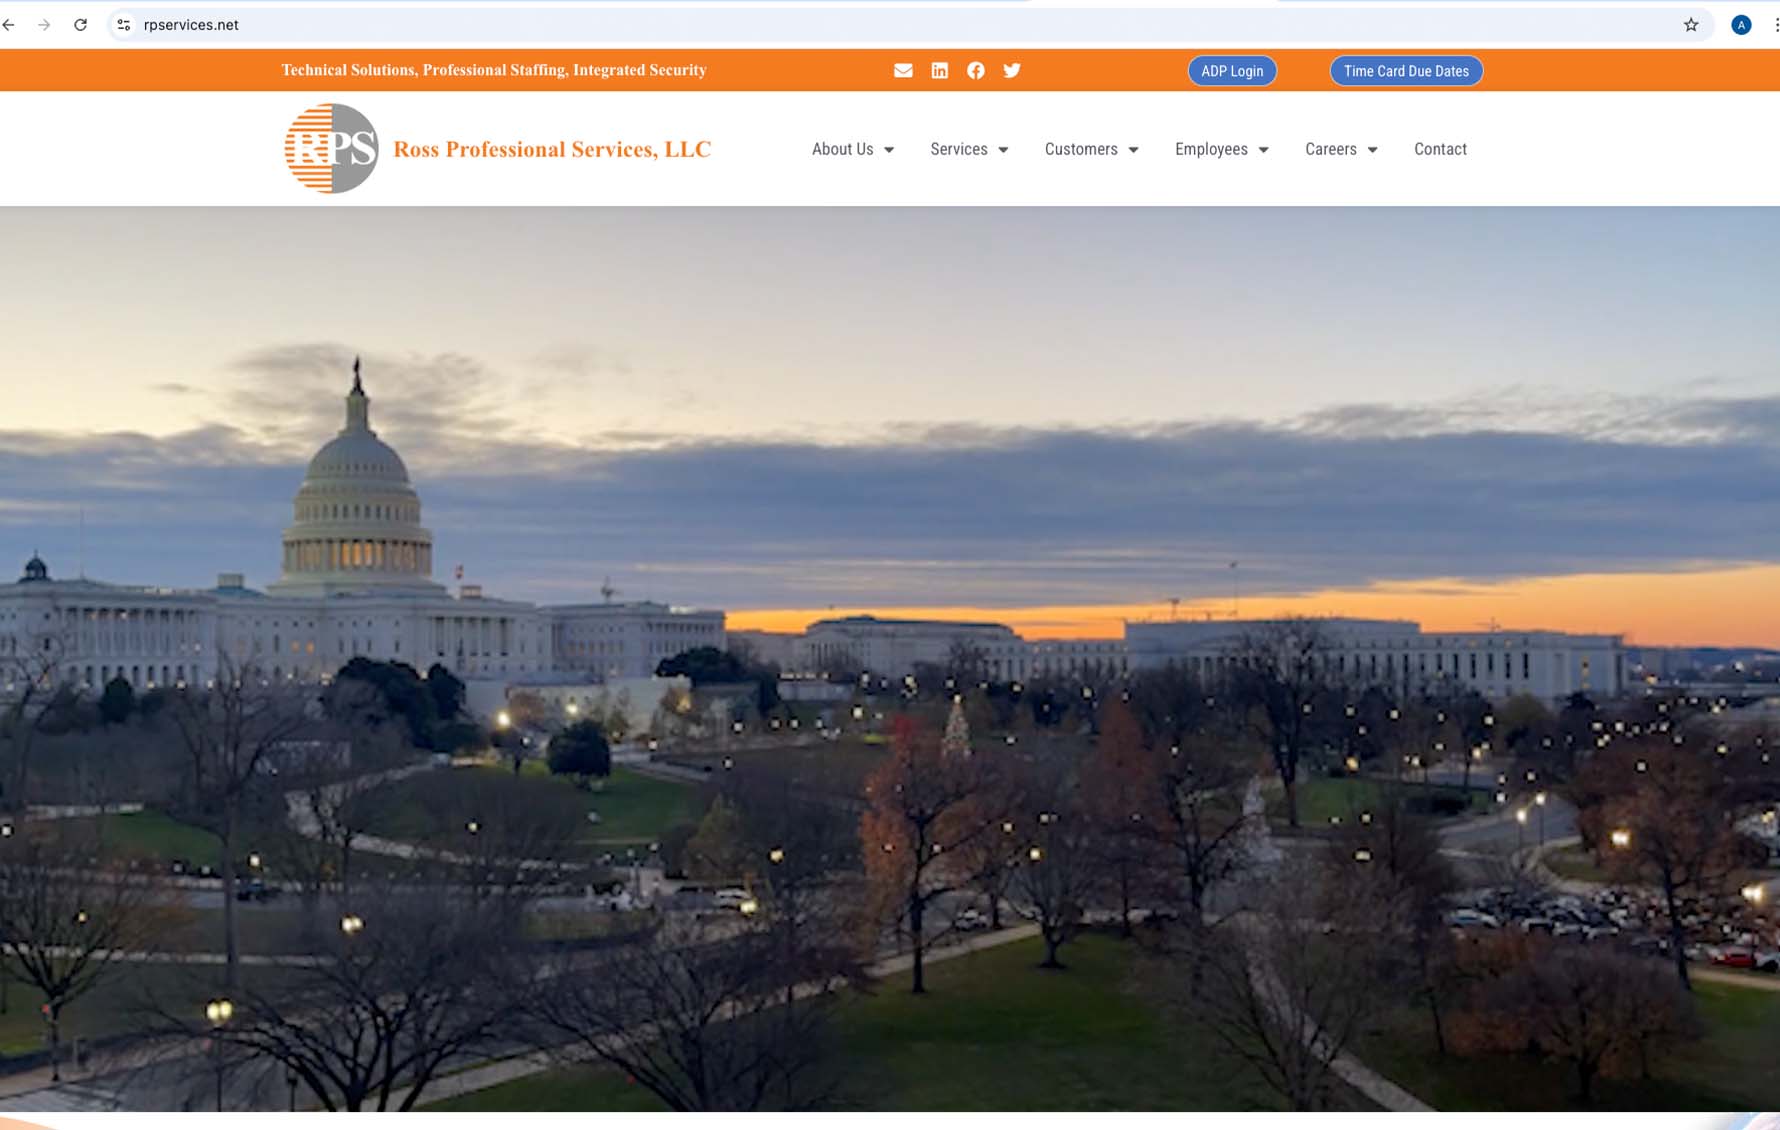Bookmark page with the star icon
The width and height of the screenshot is (1780, 1130).
(x=1691, y=25)
